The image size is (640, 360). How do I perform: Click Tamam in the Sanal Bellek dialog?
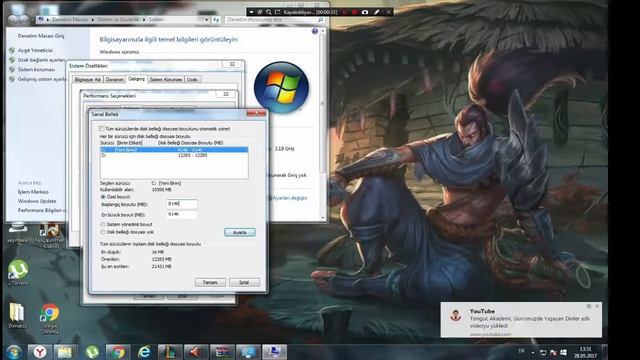[x=210, y=282]
